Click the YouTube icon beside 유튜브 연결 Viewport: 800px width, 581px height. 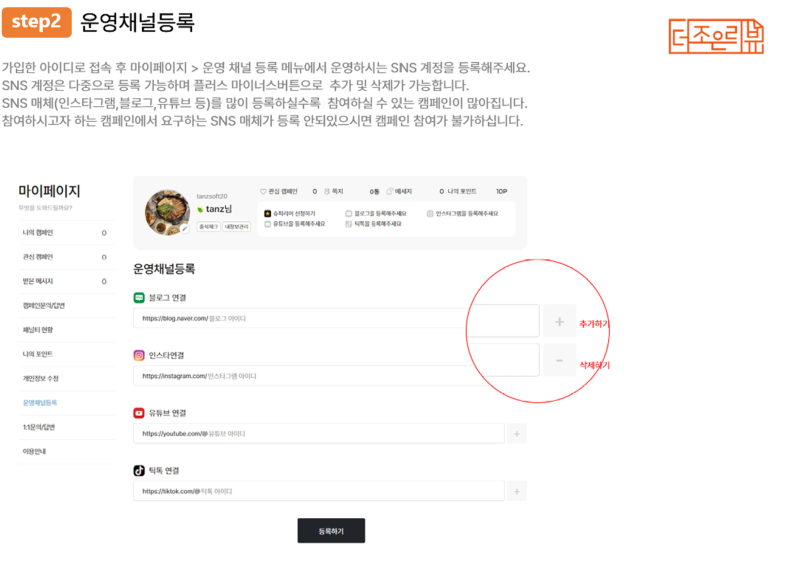(139, 412)
